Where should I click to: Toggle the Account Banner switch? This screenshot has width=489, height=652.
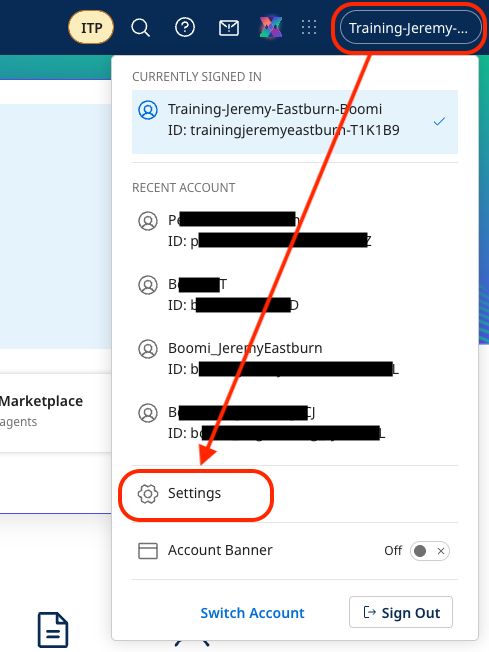[430, 551]
